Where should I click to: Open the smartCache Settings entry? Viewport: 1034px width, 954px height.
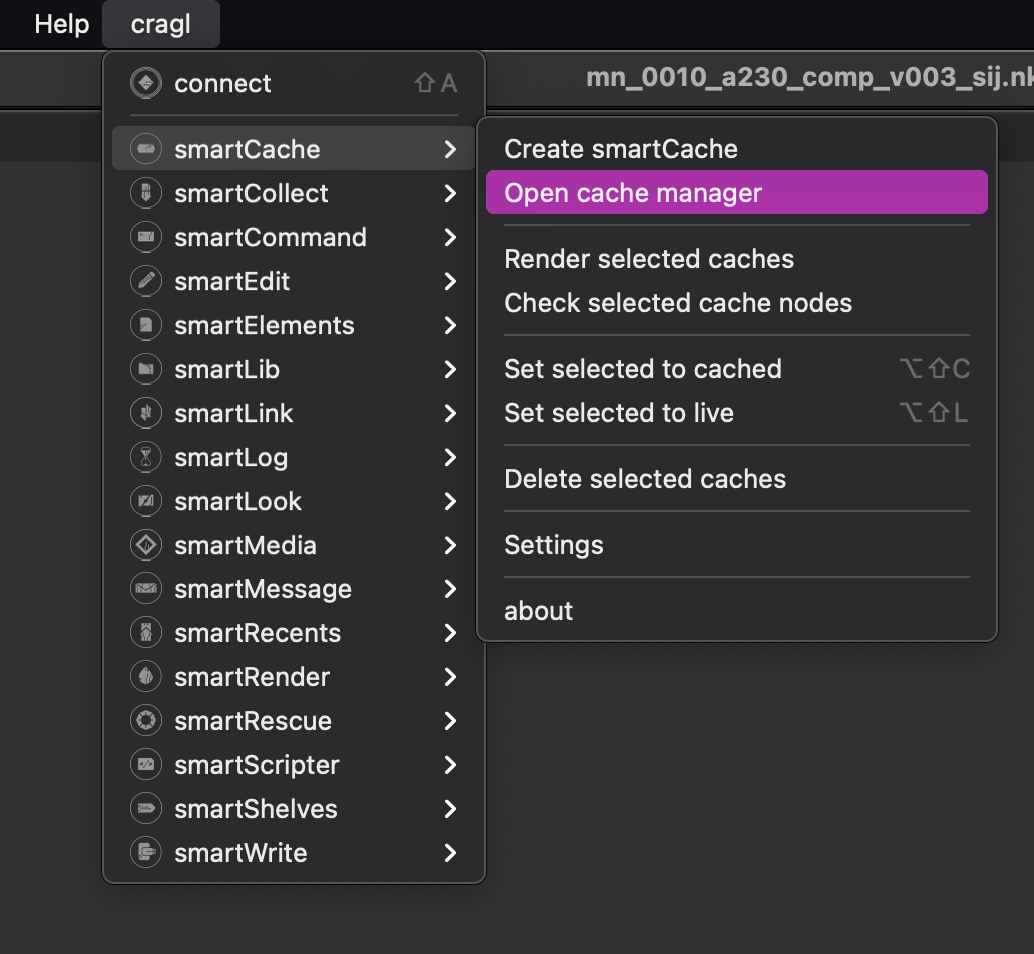(553, 544)
